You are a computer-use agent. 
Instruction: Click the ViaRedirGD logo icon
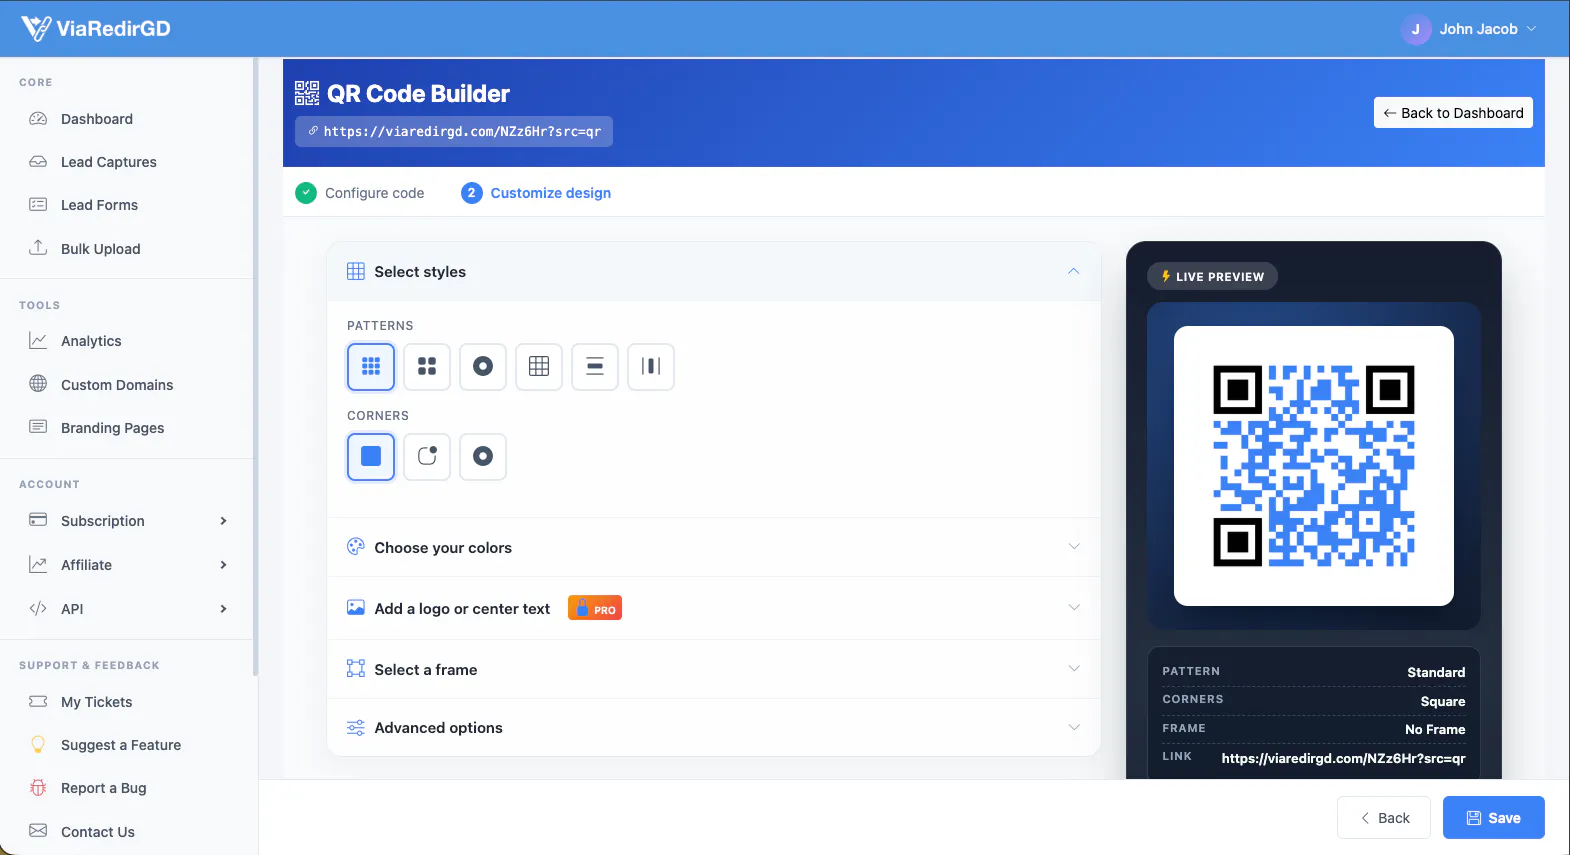[x=36, y=28]
